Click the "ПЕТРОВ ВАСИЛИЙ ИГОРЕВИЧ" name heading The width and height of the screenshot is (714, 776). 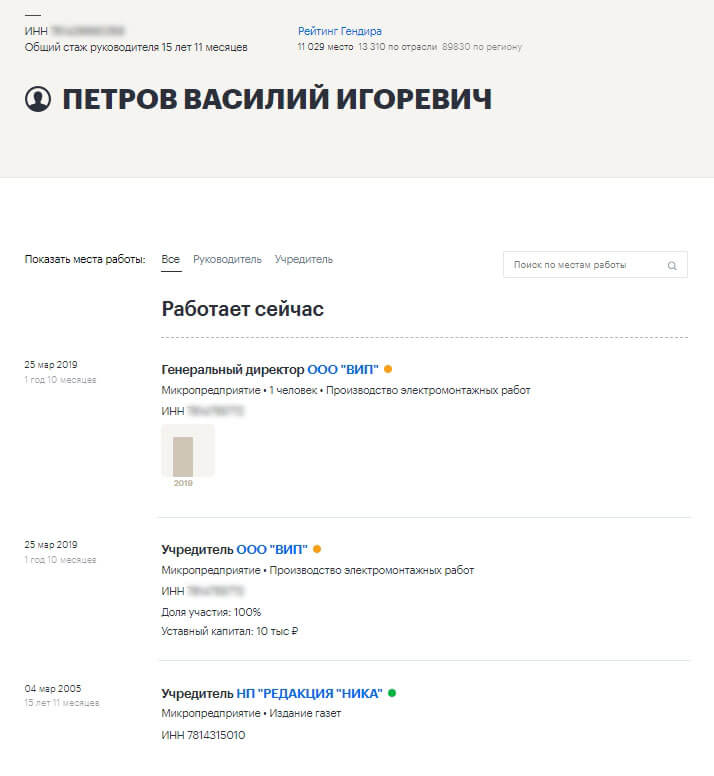(x=277, y=100)
